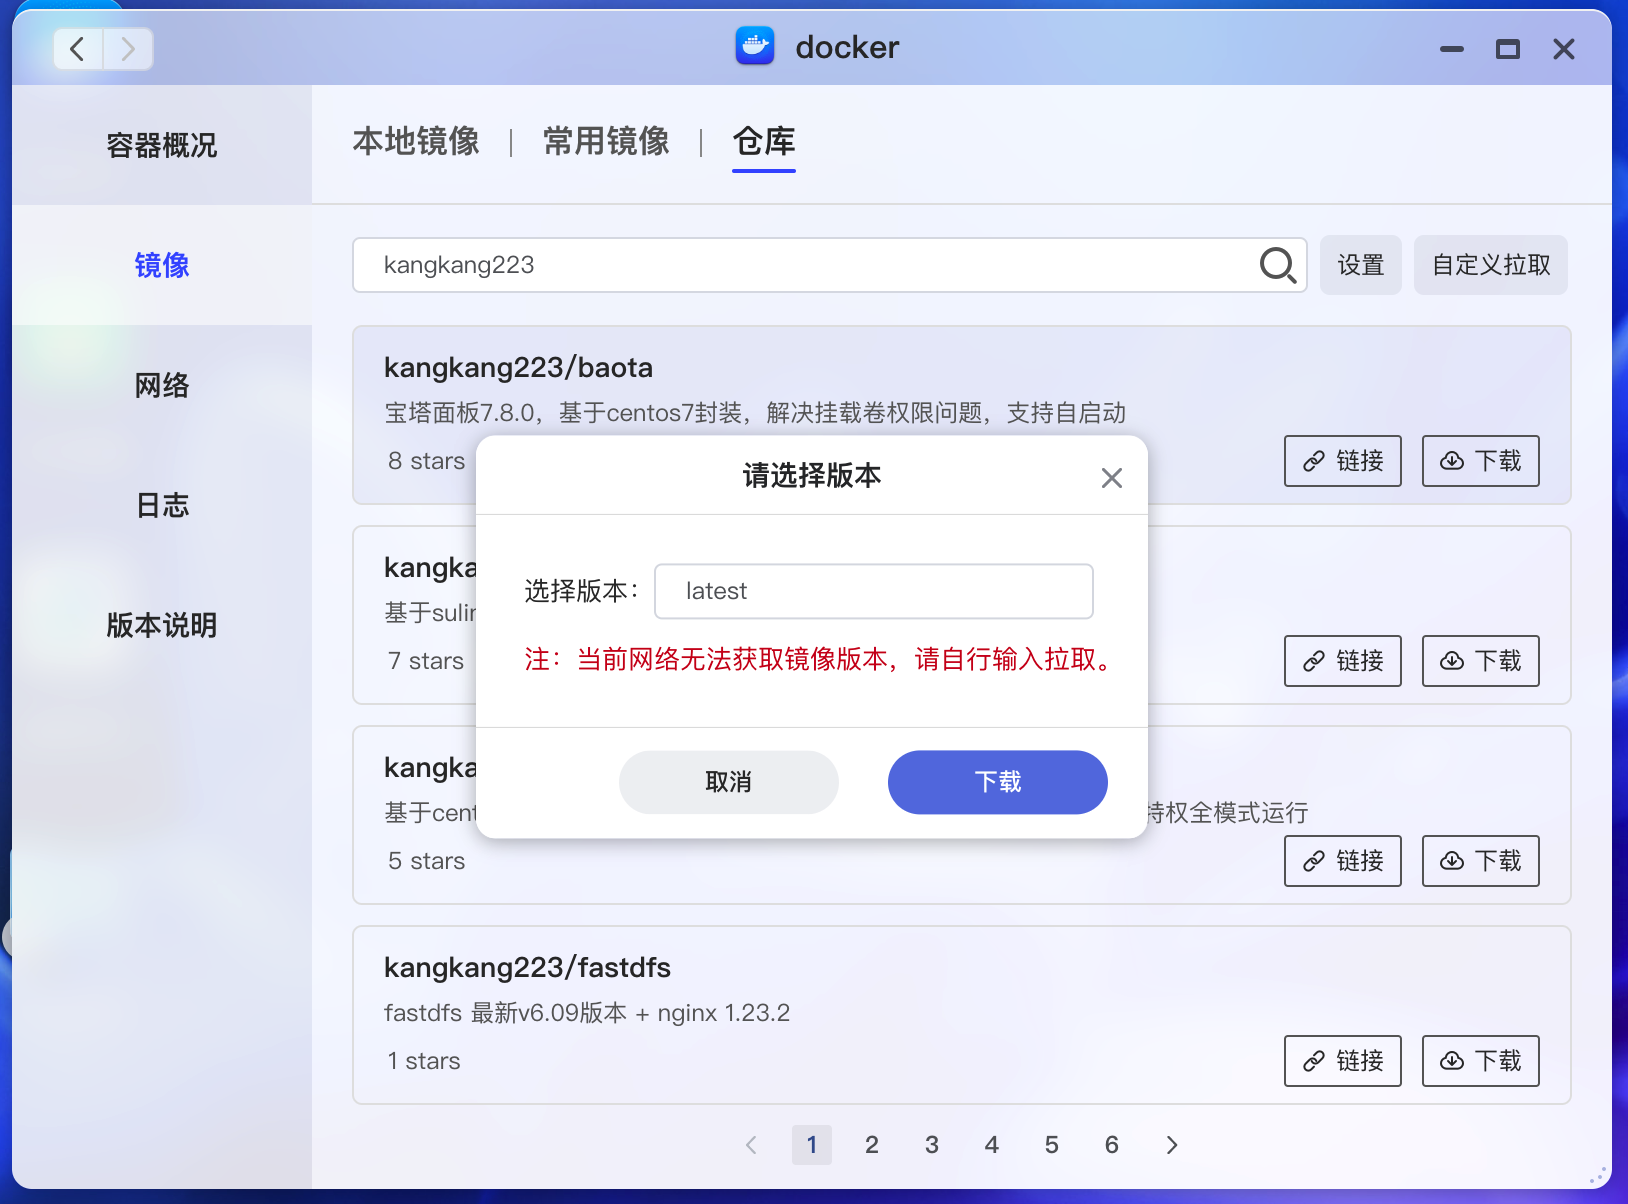
Task: Click the fastdfs 最新v6.09版本 description
Action: (x=587, y=1013)
